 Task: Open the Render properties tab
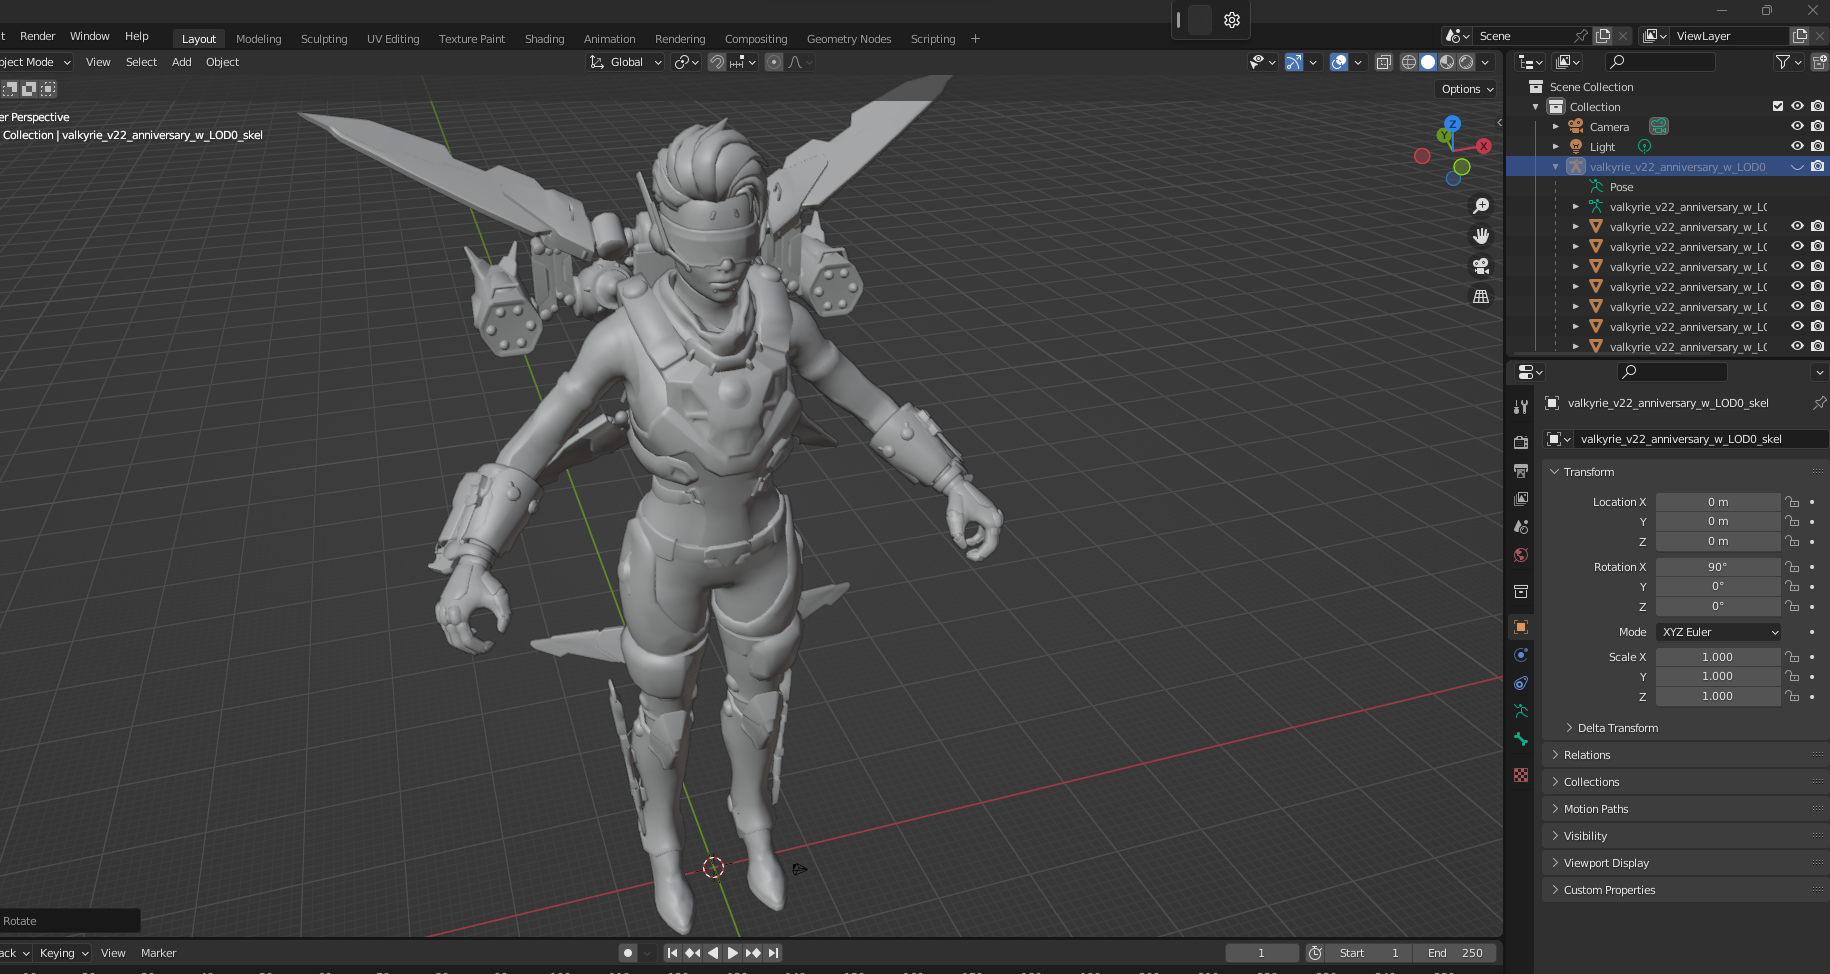tap(1521, 442)
